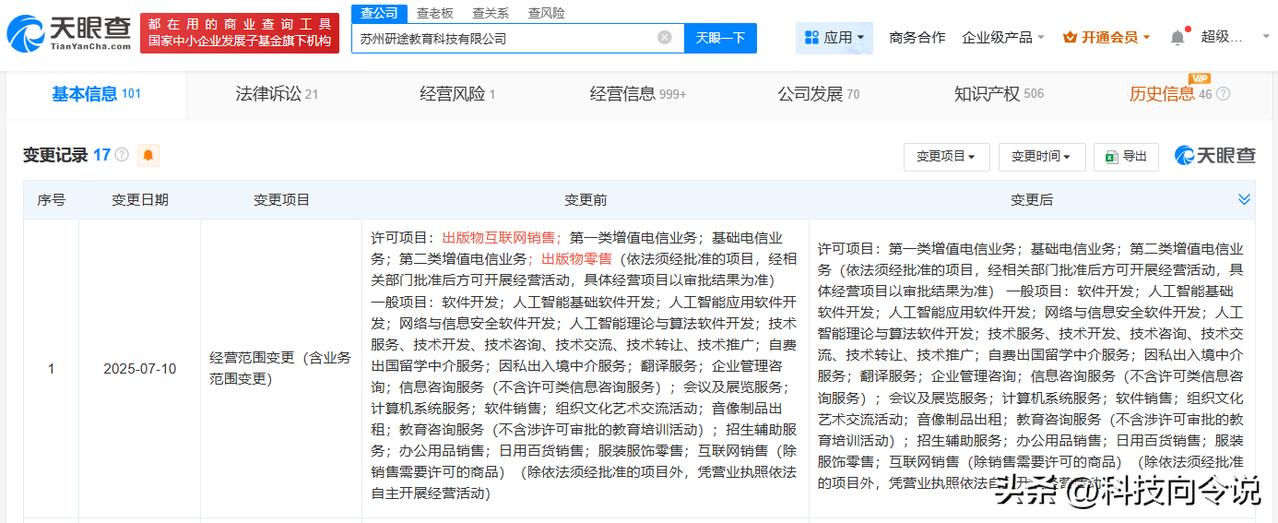1278x523 pixels.
Task: Click the 导出 export button
Action: tap(1126, 157)
